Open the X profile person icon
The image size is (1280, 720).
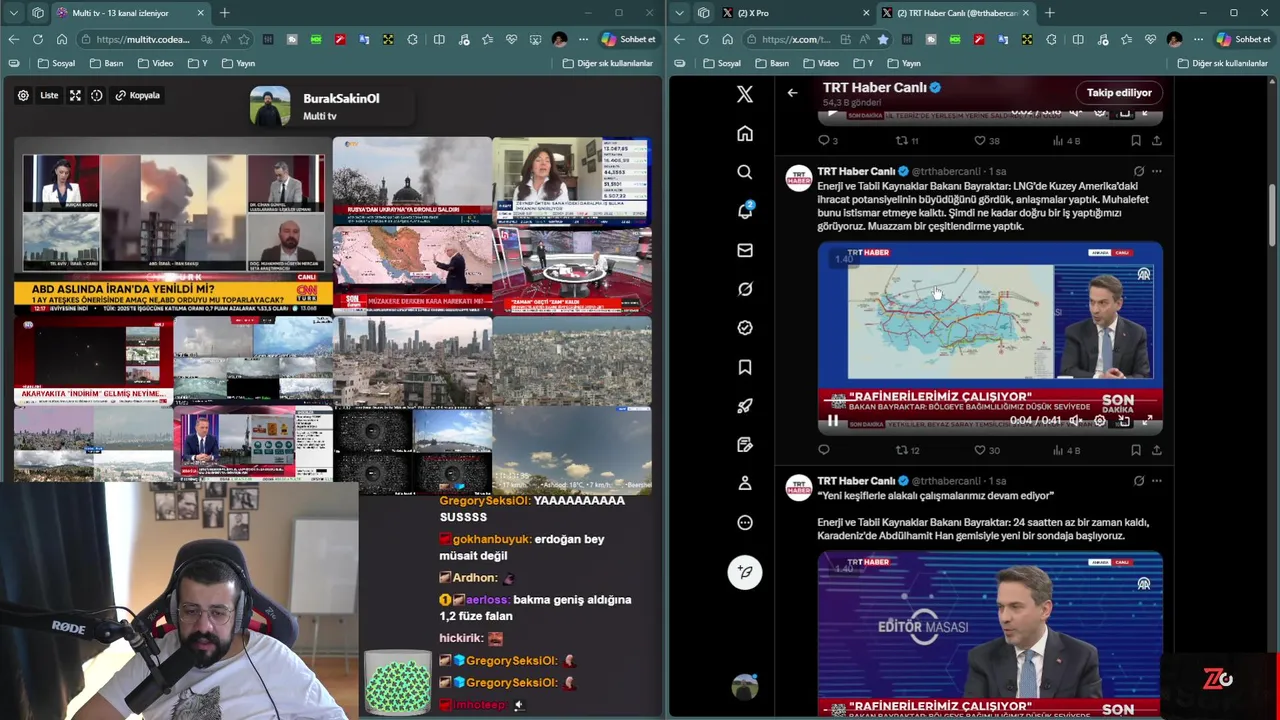click(744, 483)
